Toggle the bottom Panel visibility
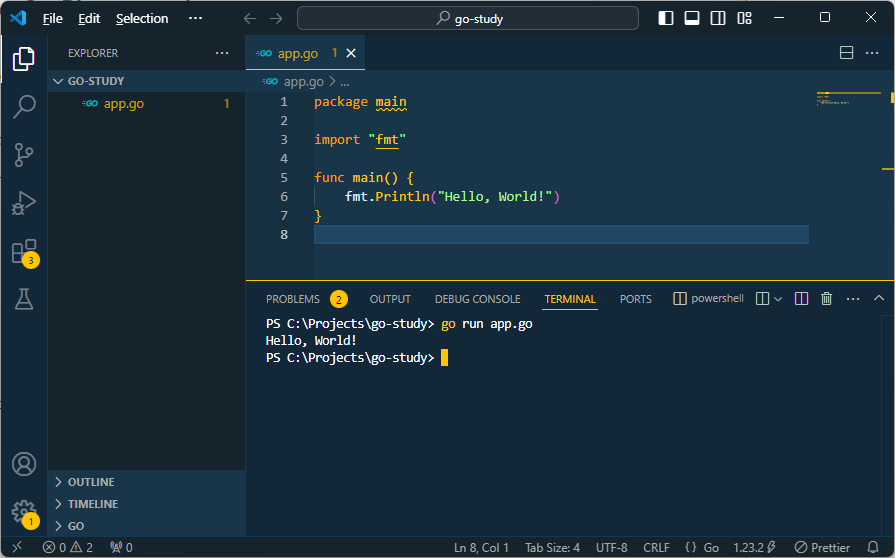Viewport: 895px width, 558px height. point(692,18)
